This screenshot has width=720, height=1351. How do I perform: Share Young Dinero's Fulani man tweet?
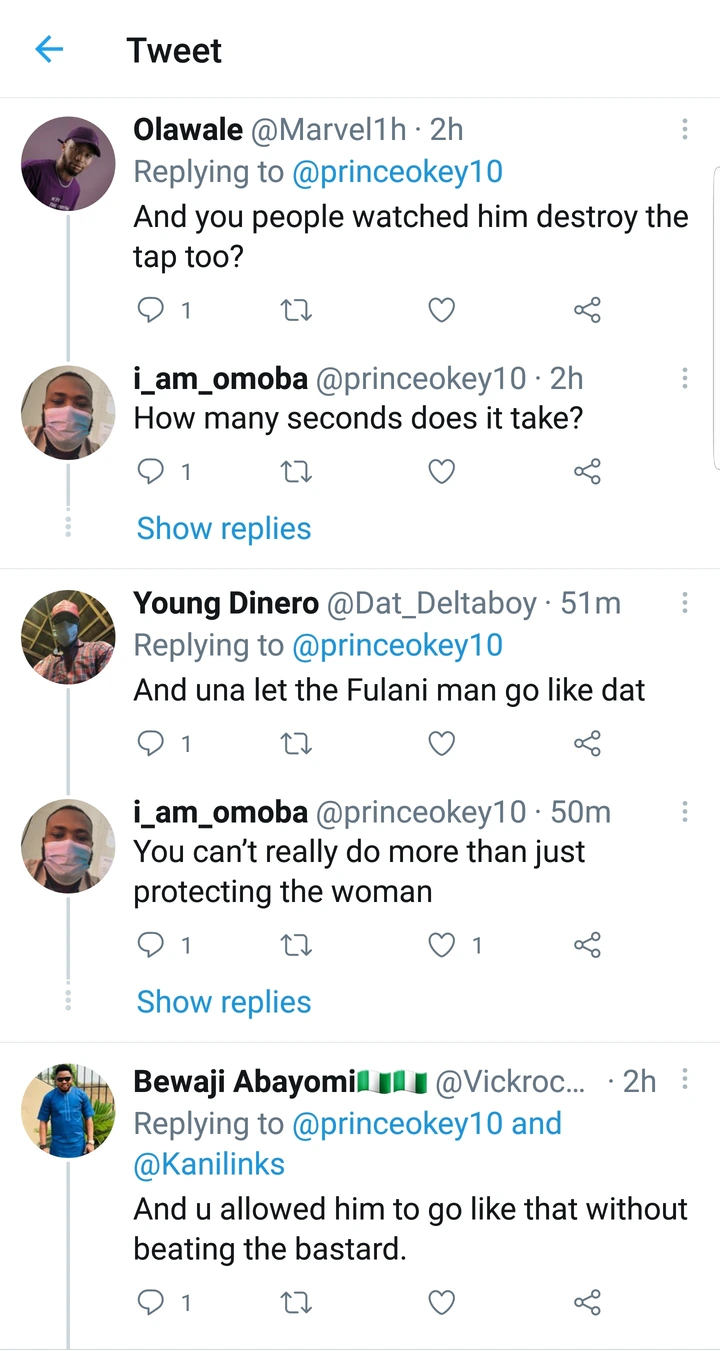click(x=587, y=743)
